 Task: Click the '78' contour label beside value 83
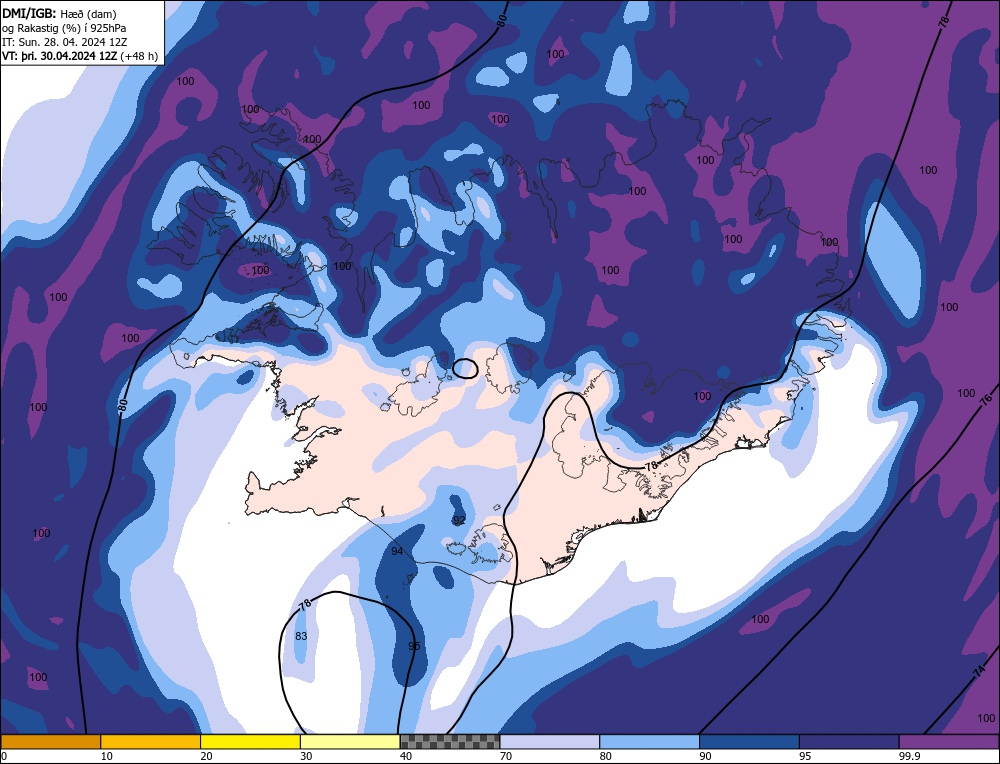click(305, 605)
